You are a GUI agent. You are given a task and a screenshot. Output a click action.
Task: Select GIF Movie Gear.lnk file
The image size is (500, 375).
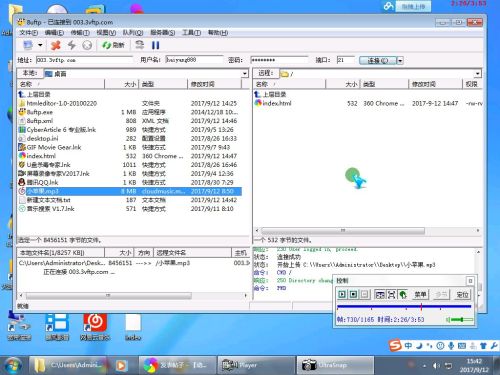(50, 147)
